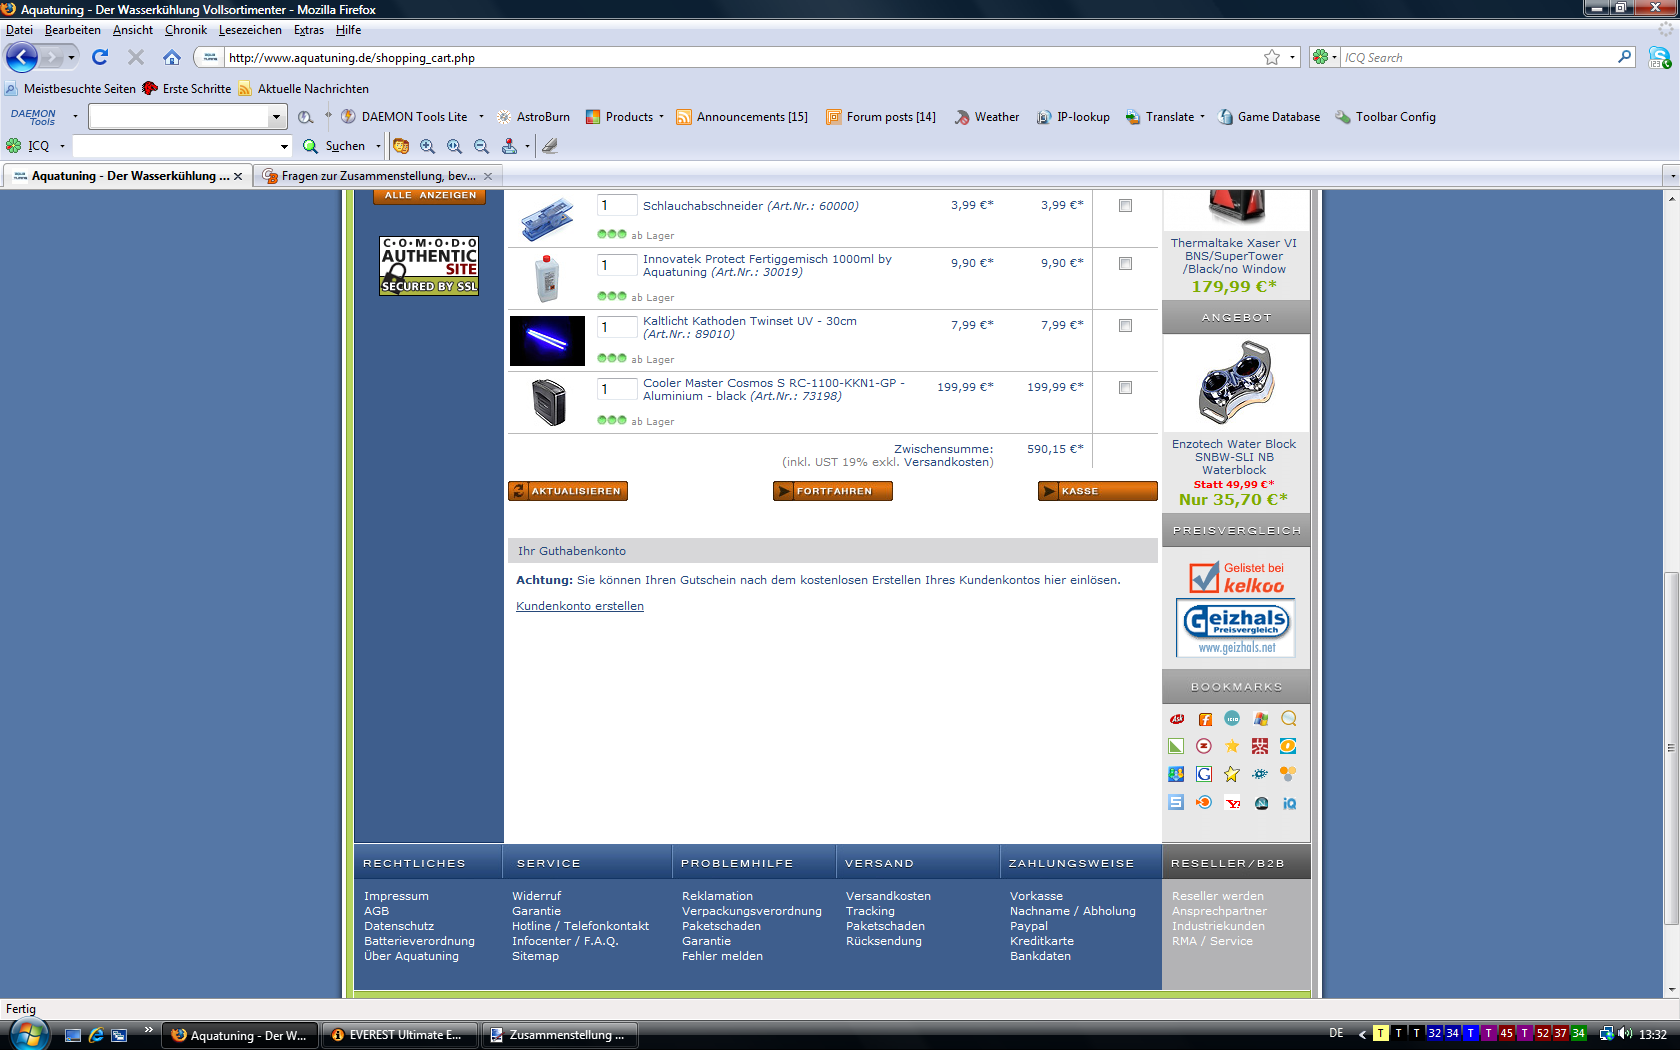Click the Netscape bookmark icon

point(1261,803)
